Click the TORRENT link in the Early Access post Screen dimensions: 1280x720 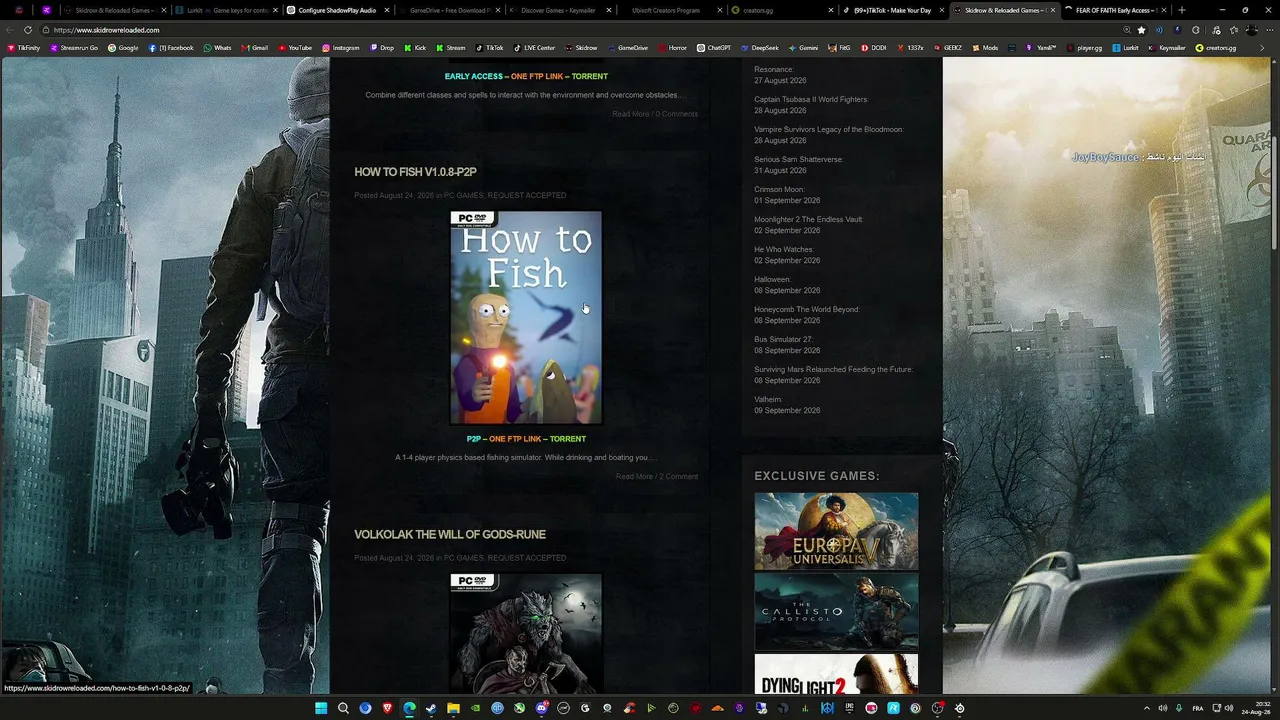click(x=589, y=77)
